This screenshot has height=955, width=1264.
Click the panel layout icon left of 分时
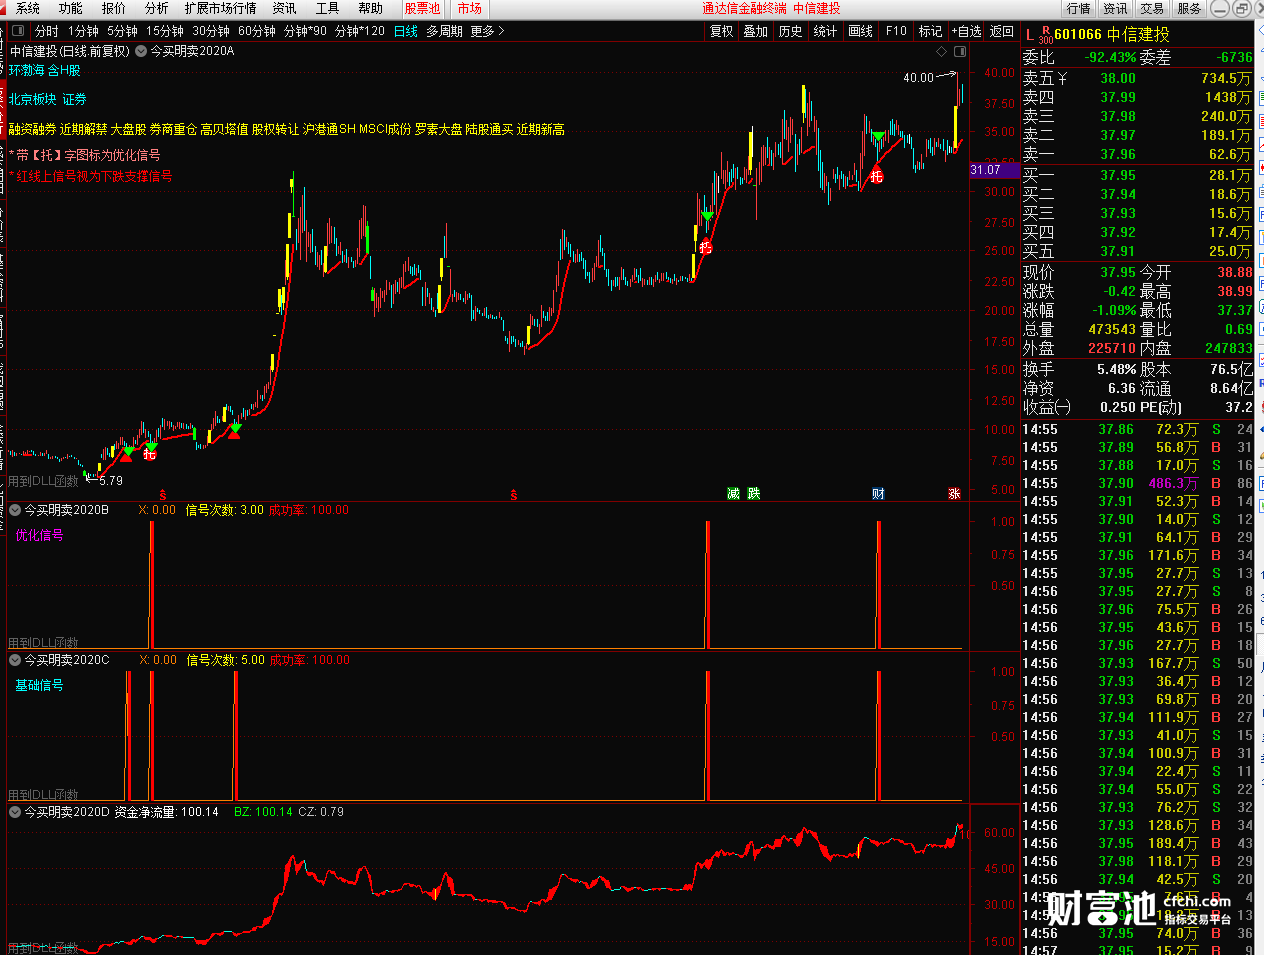tap(18, 31)
